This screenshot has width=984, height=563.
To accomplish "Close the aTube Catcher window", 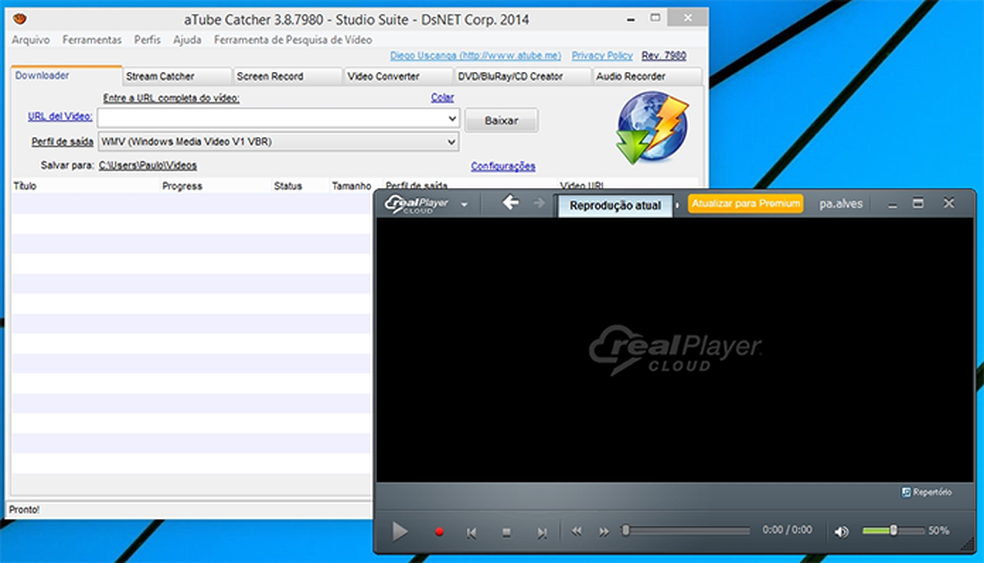I will click(688, 18).
